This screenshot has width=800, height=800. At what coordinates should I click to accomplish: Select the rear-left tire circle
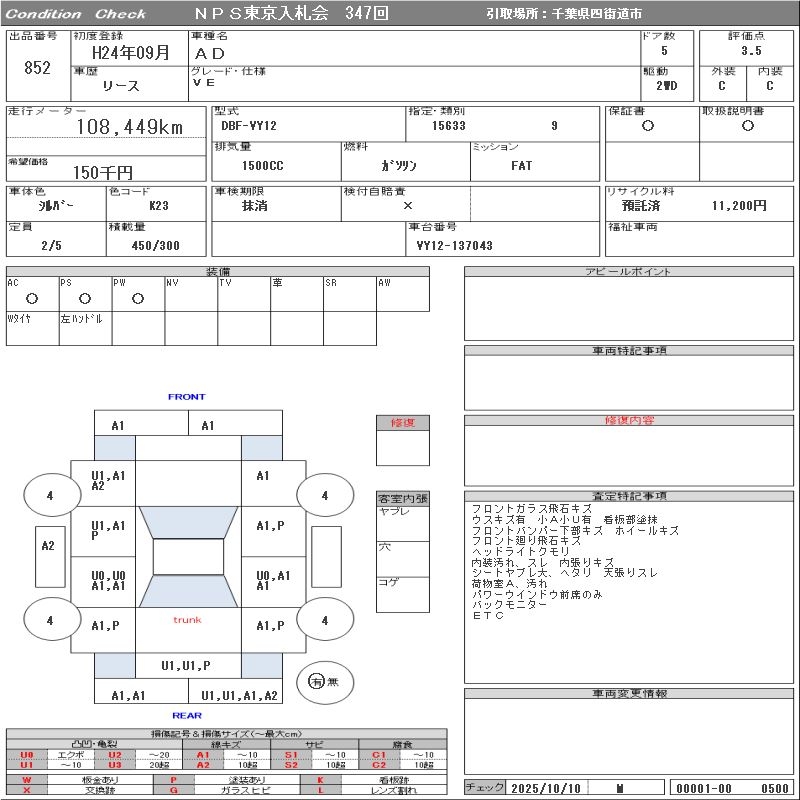pyautogui.click(x=49, y=620)
